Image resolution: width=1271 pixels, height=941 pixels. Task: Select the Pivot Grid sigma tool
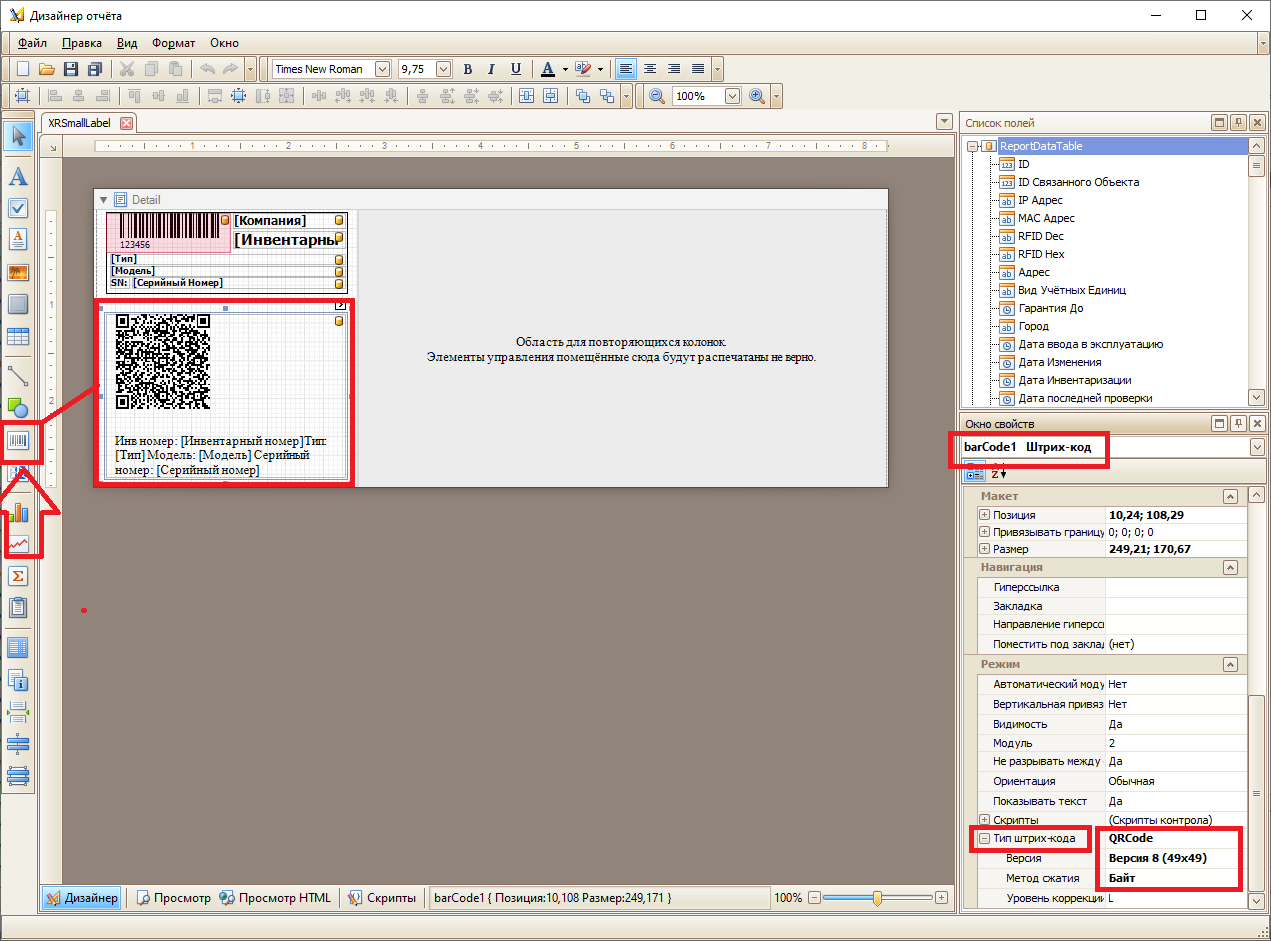[18, 576]
